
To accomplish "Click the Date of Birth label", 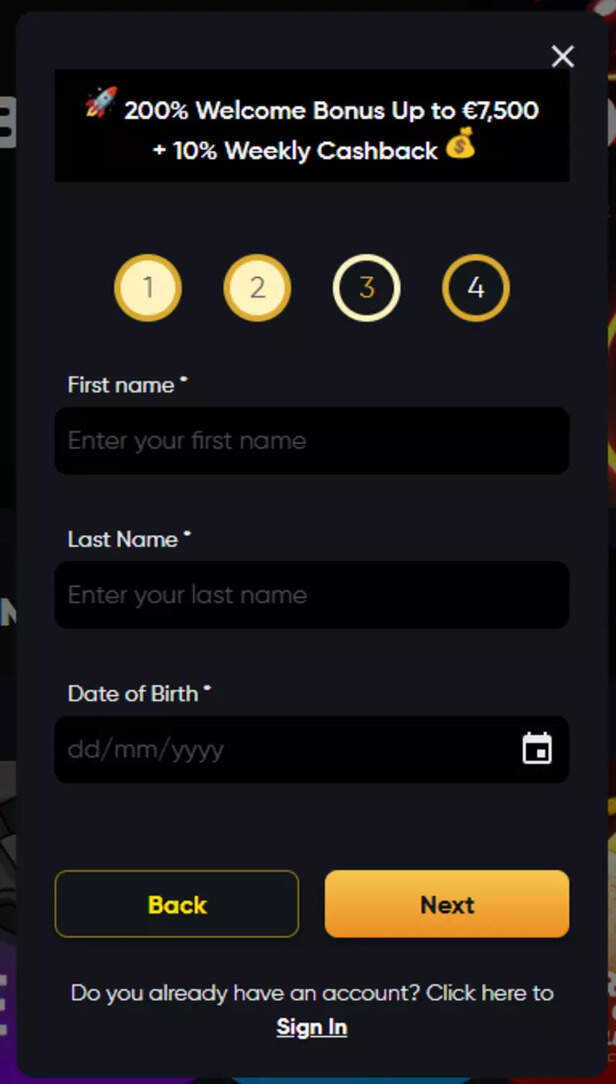I will 133,693.
